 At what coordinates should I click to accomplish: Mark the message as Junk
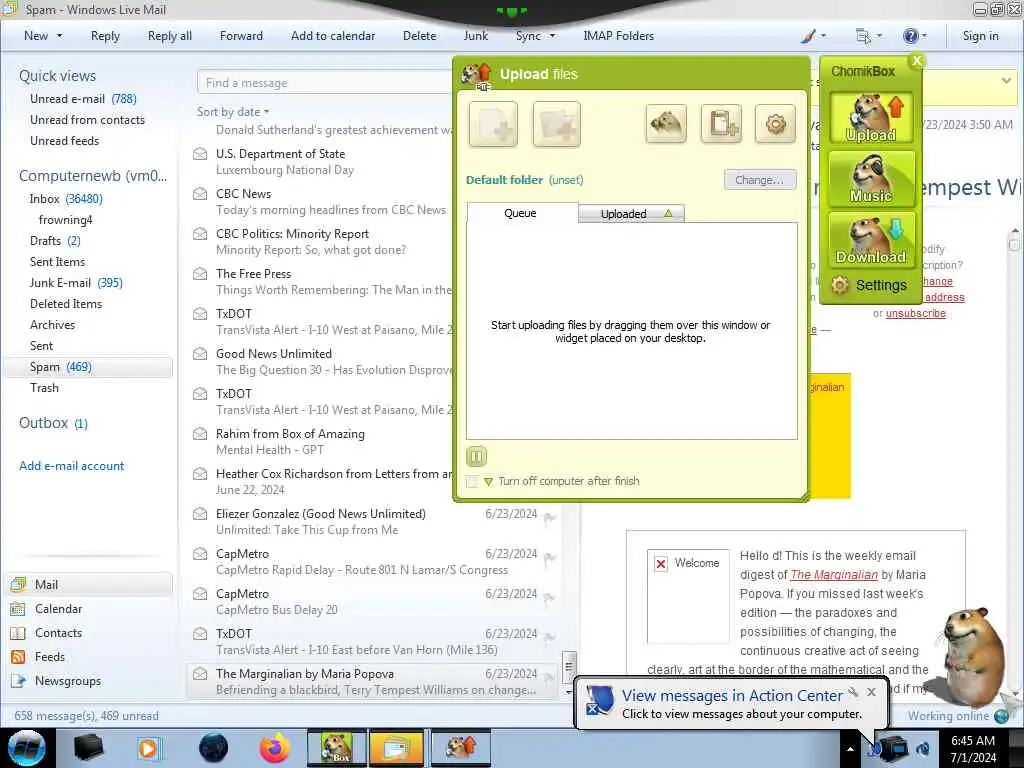tap(475, 36)
